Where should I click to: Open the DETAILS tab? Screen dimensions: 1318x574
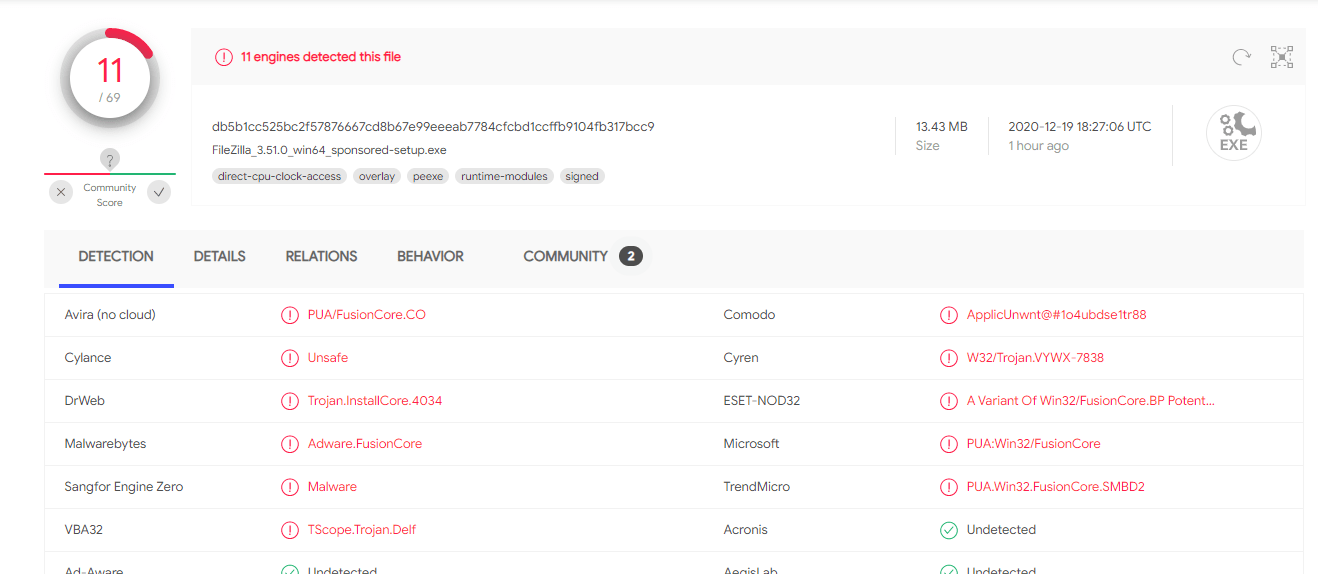click(220, 256)
